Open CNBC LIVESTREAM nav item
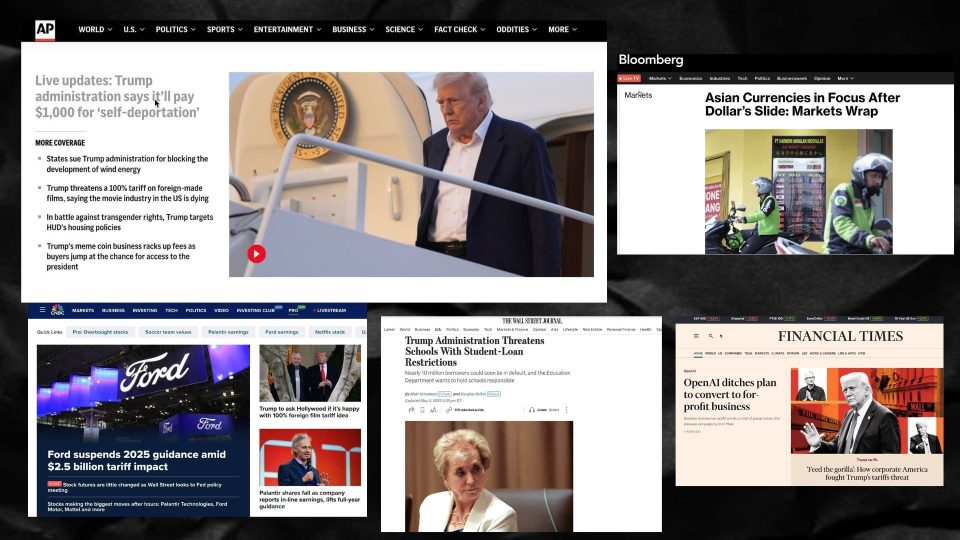Image resolution: width=960 pixels, height=540 pixels. pos(331,310)
